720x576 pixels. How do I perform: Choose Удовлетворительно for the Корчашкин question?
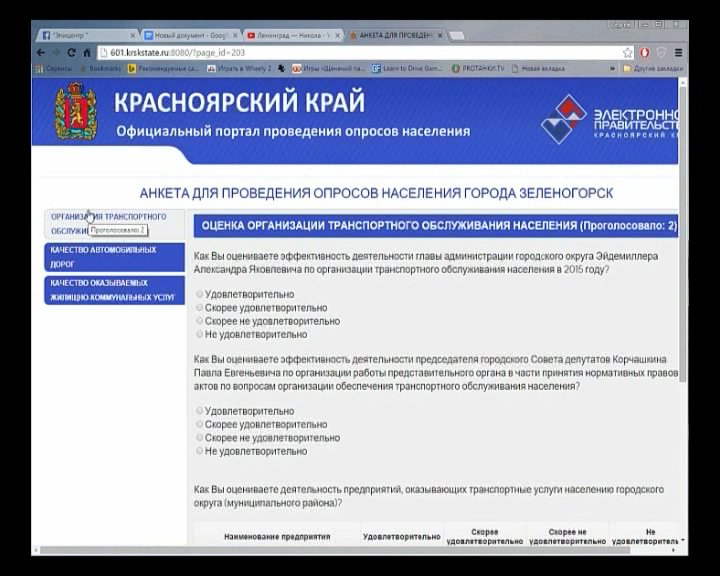[199, 411]
